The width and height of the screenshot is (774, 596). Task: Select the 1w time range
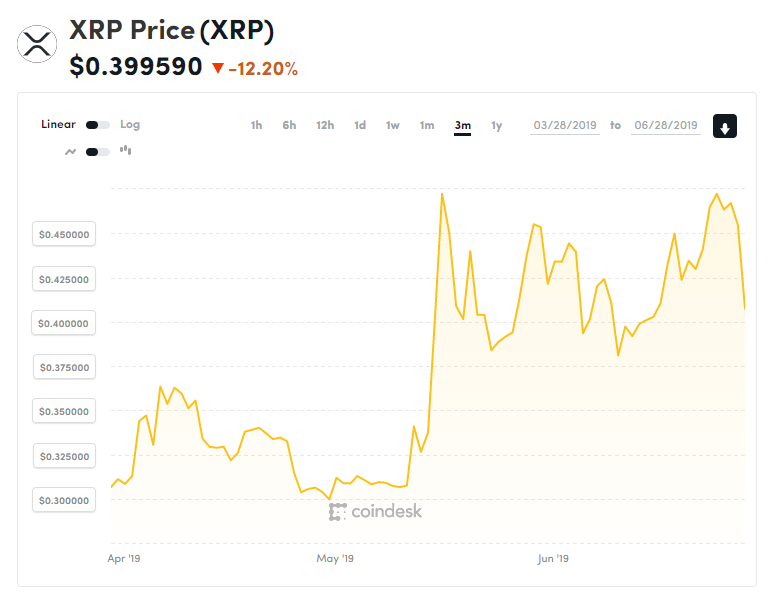(393, 125)
